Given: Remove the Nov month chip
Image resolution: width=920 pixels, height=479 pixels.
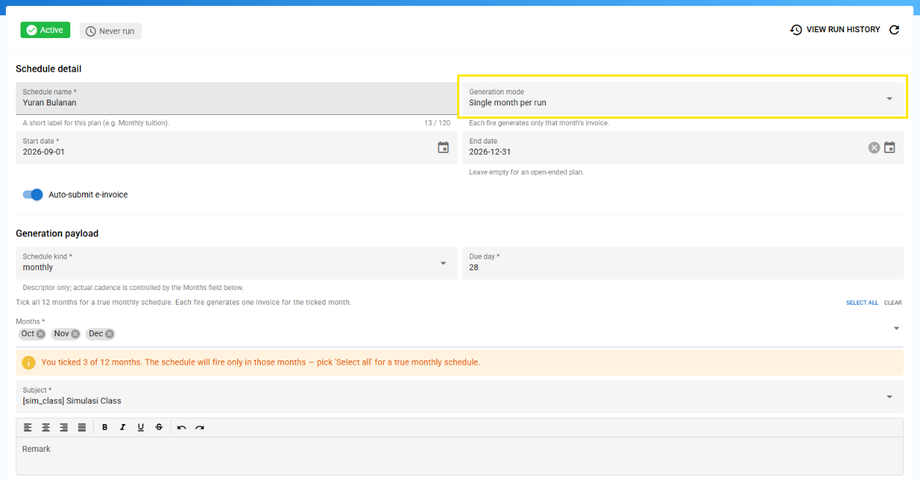Looking at the screenshot, I should [75, 334].
